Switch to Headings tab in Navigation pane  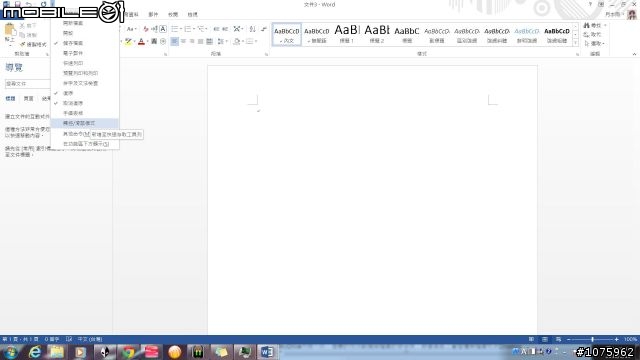(10, 98)
